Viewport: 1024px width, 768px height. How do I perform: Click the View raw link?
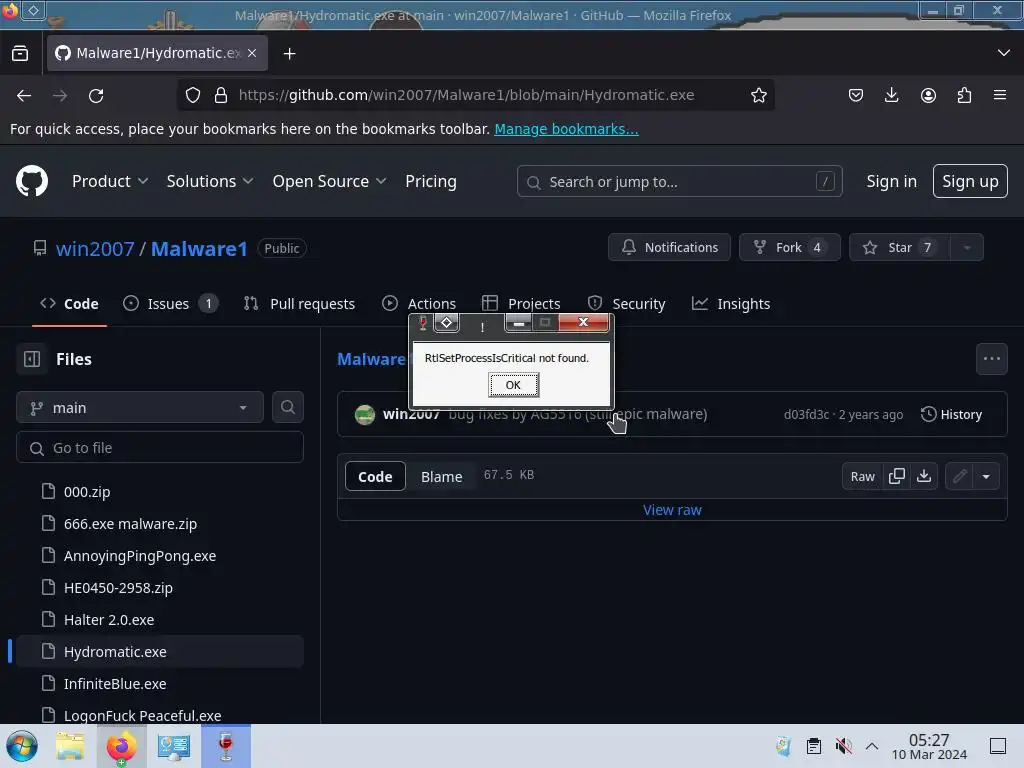pos(672,510)
